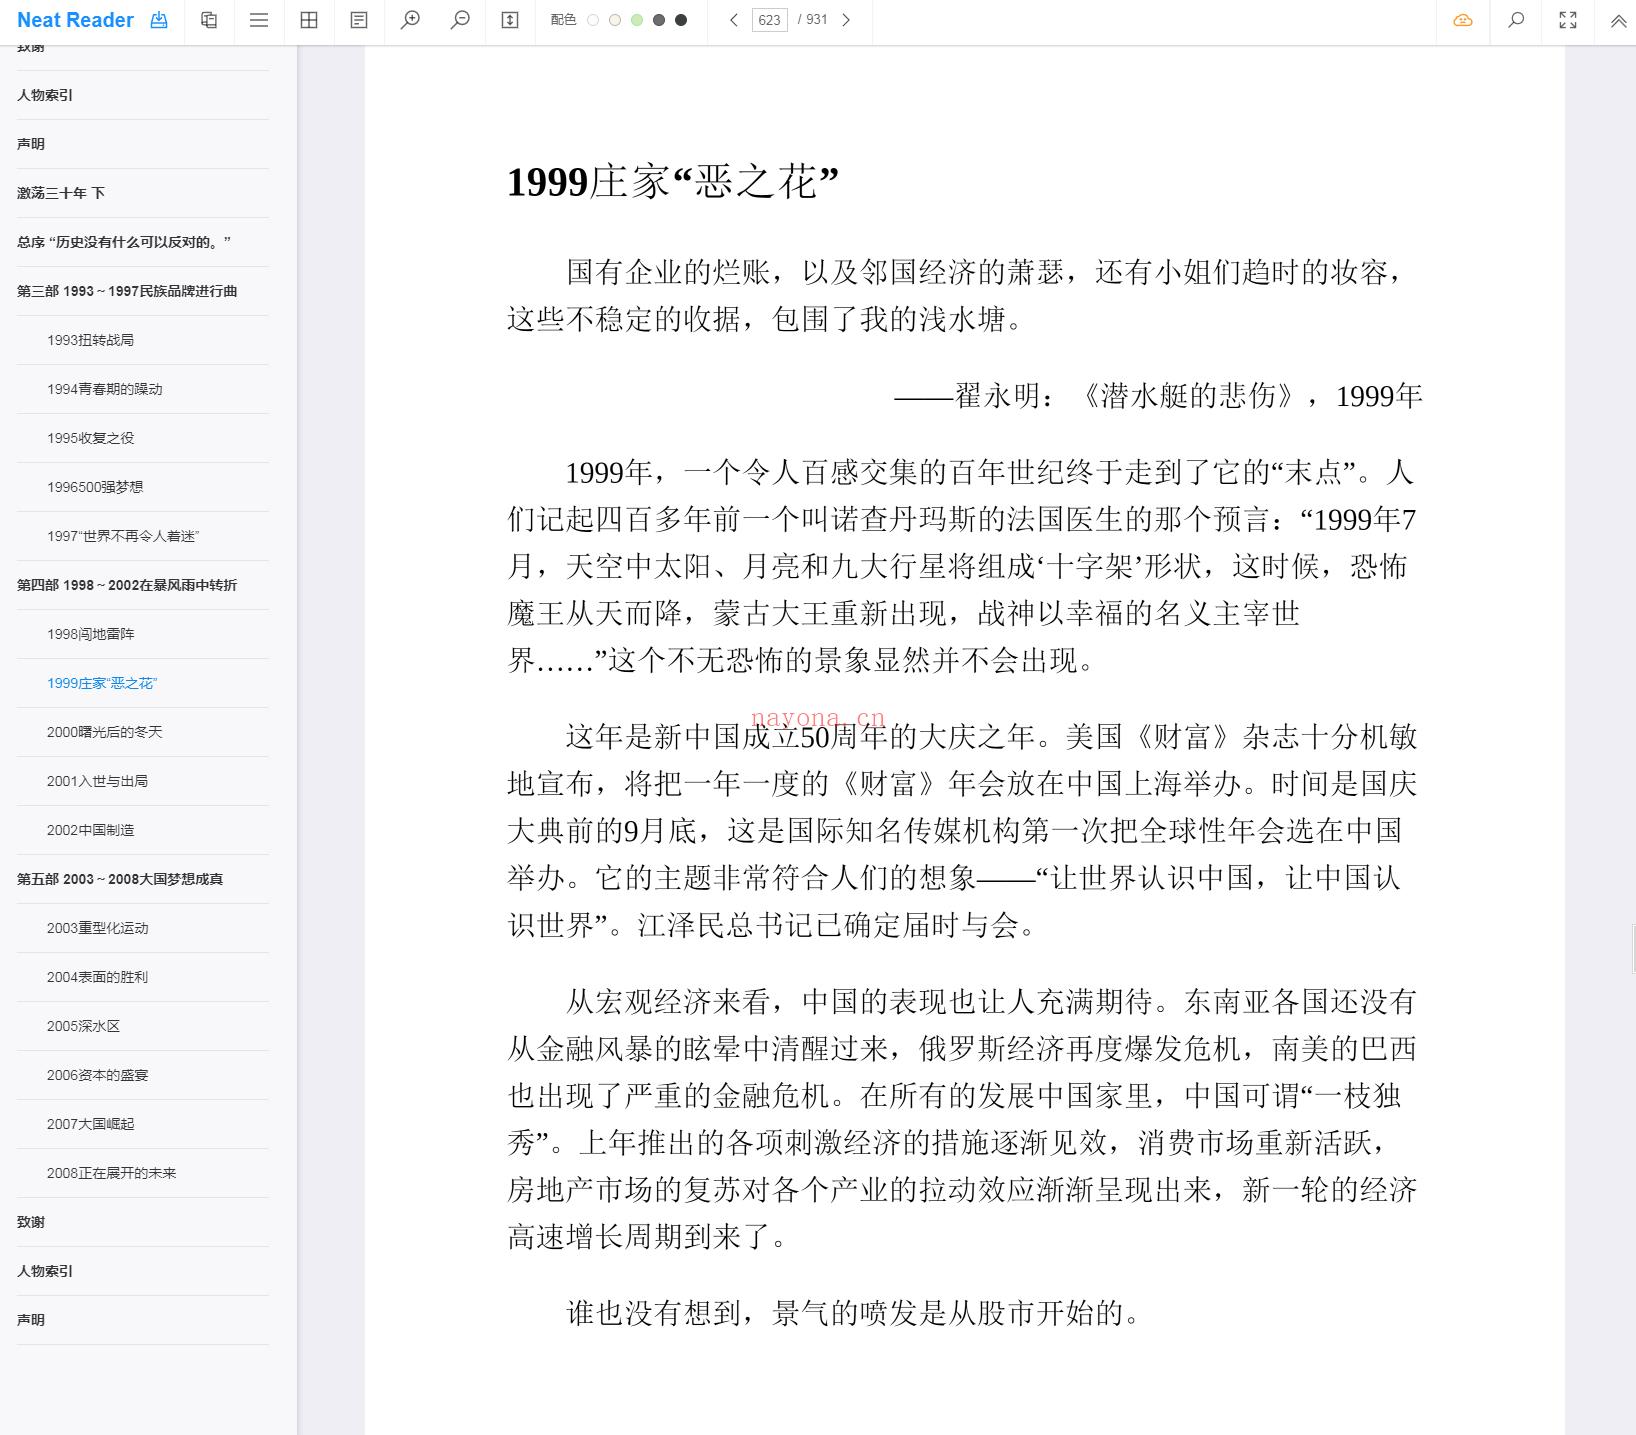Select the white color theme swatch

click(x=593, y=20)
